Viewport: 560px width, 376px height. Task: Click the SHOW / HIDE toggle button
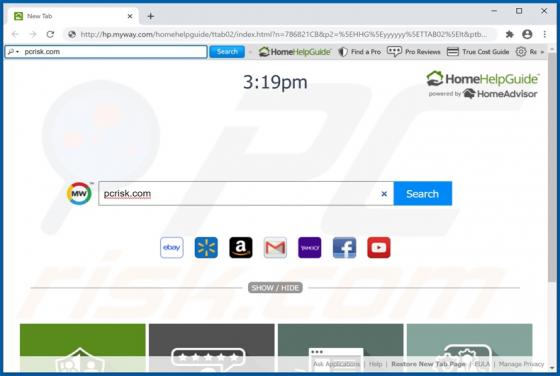pos(275,288)
